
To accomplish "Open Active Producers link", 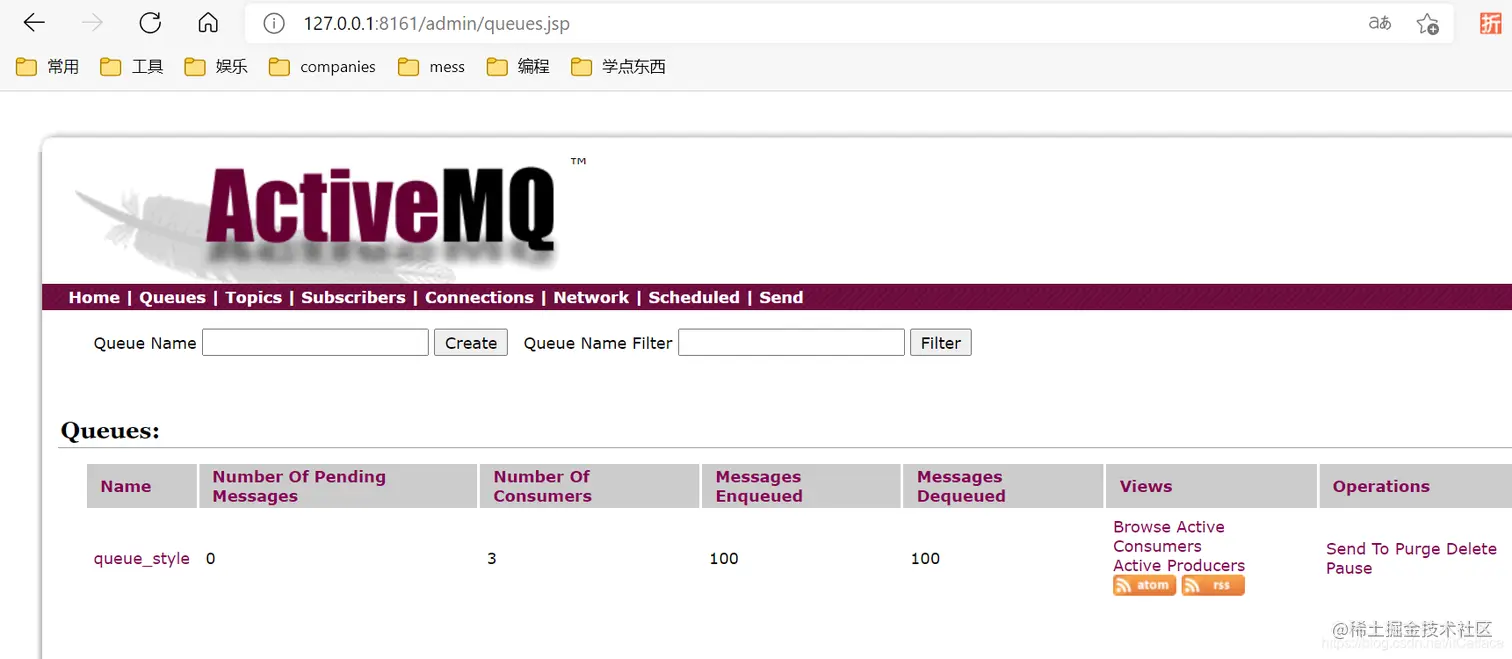I will pyautogui.click(x=1179, y=566).
